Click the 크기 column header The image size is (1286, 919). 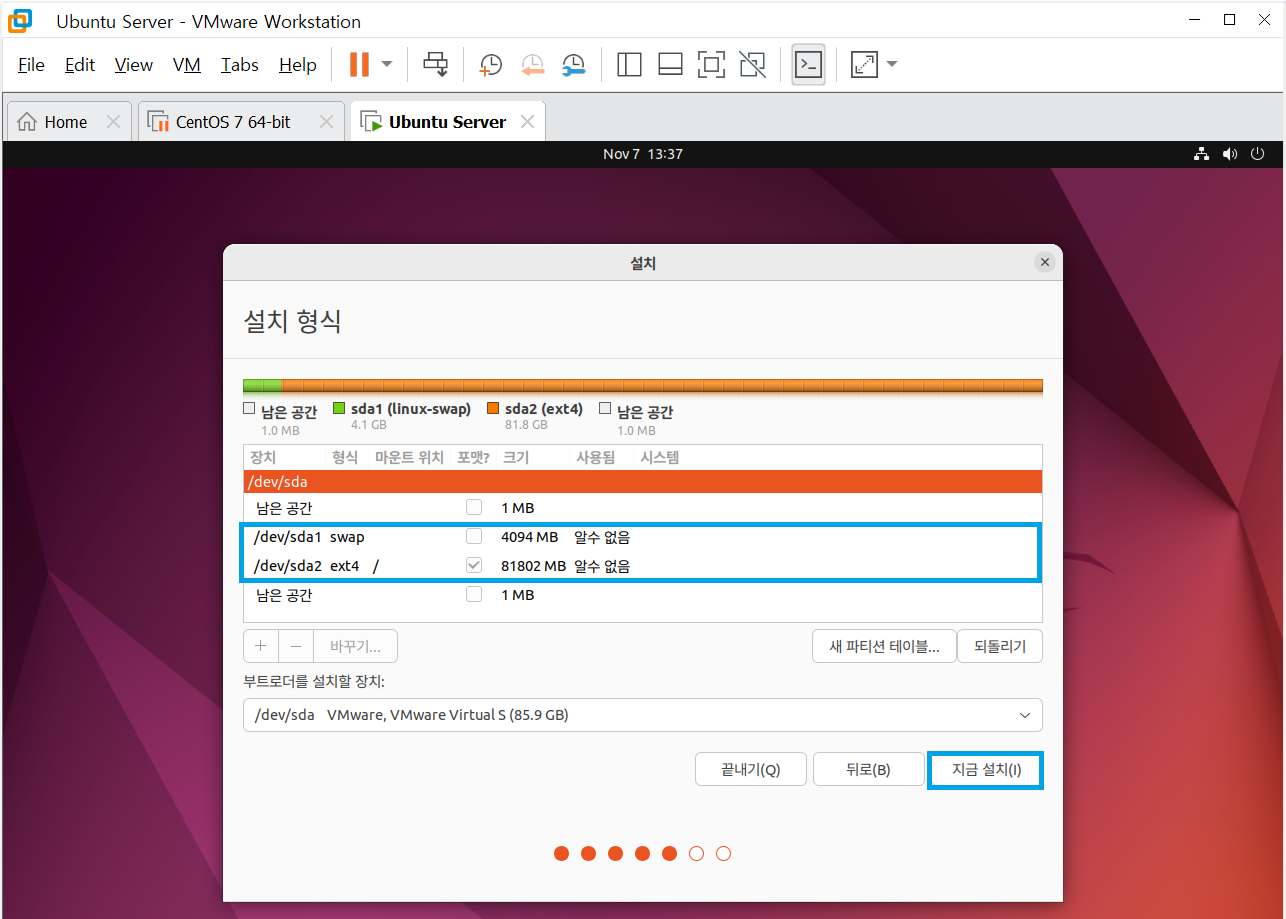point(515,457)
